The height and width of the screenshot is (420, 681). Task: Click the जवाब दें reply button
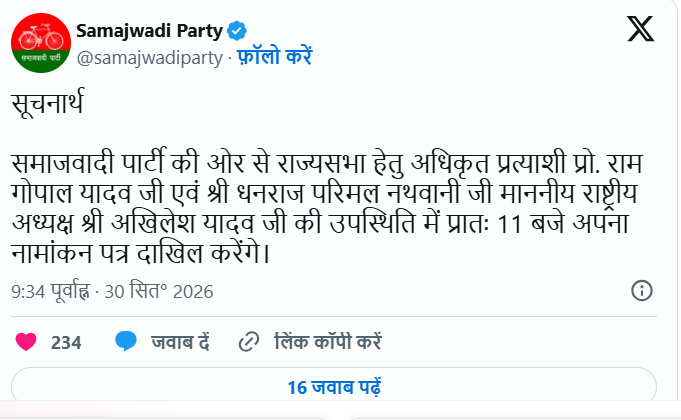click(x=180, y=342)
